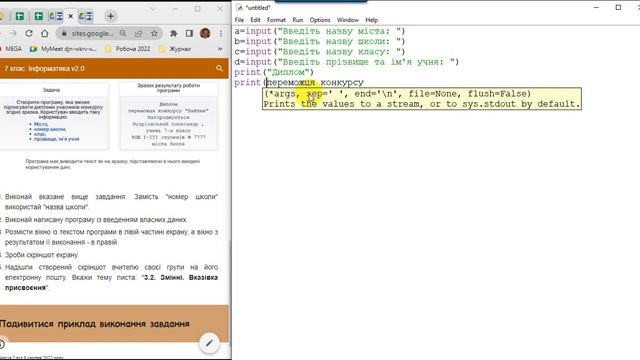
Task: Open the Chrome extensions puzzle icon
Action: (x=173, y=33)
